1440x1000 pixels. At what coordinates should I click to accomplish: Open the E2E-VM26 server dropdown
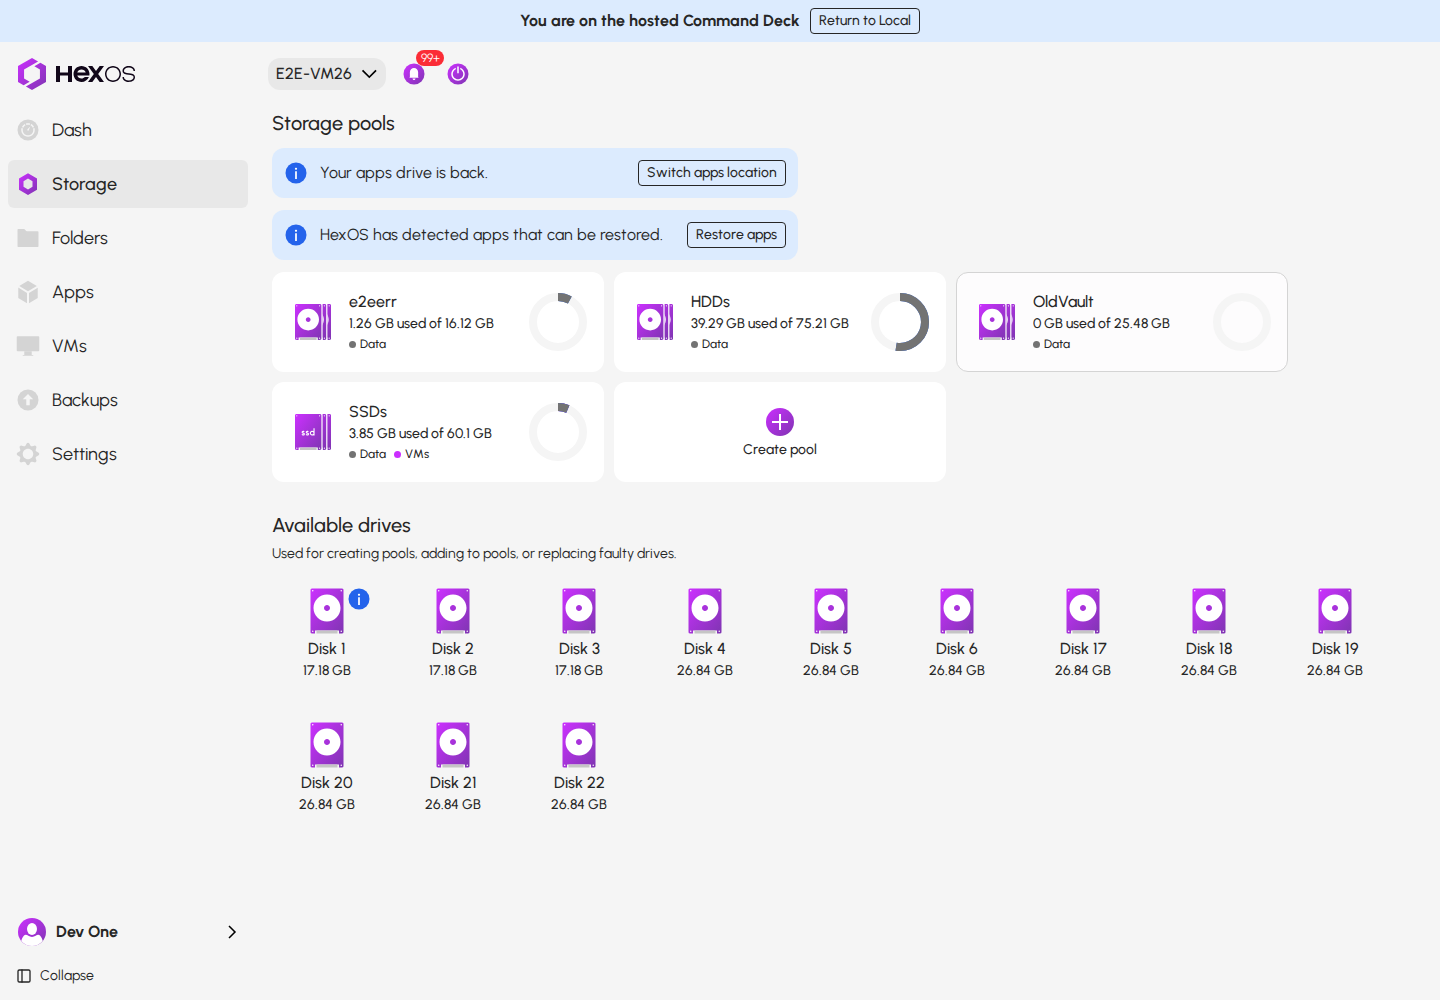[327, 74]
